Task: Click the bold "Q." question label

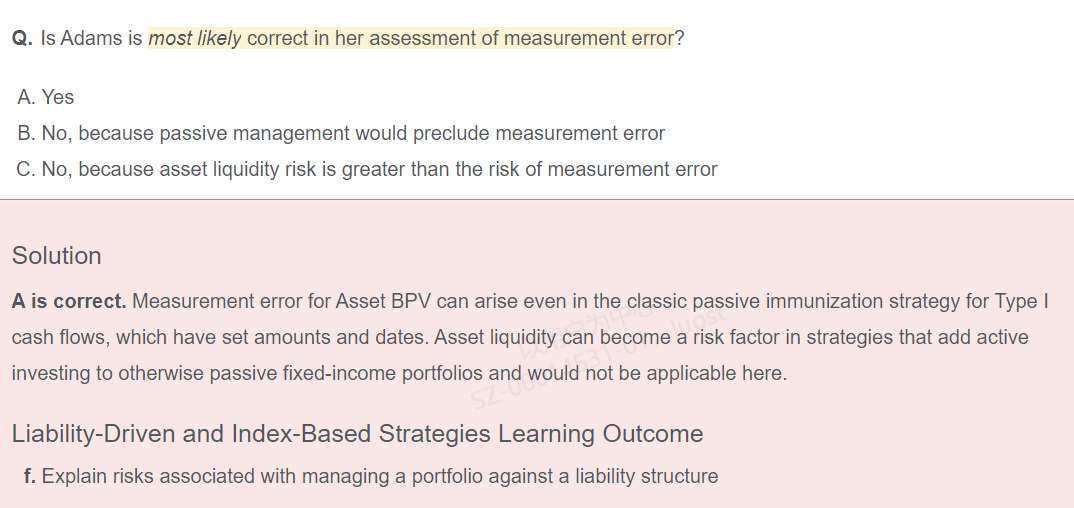Action: pyautogui.click(x=22, y=39)
